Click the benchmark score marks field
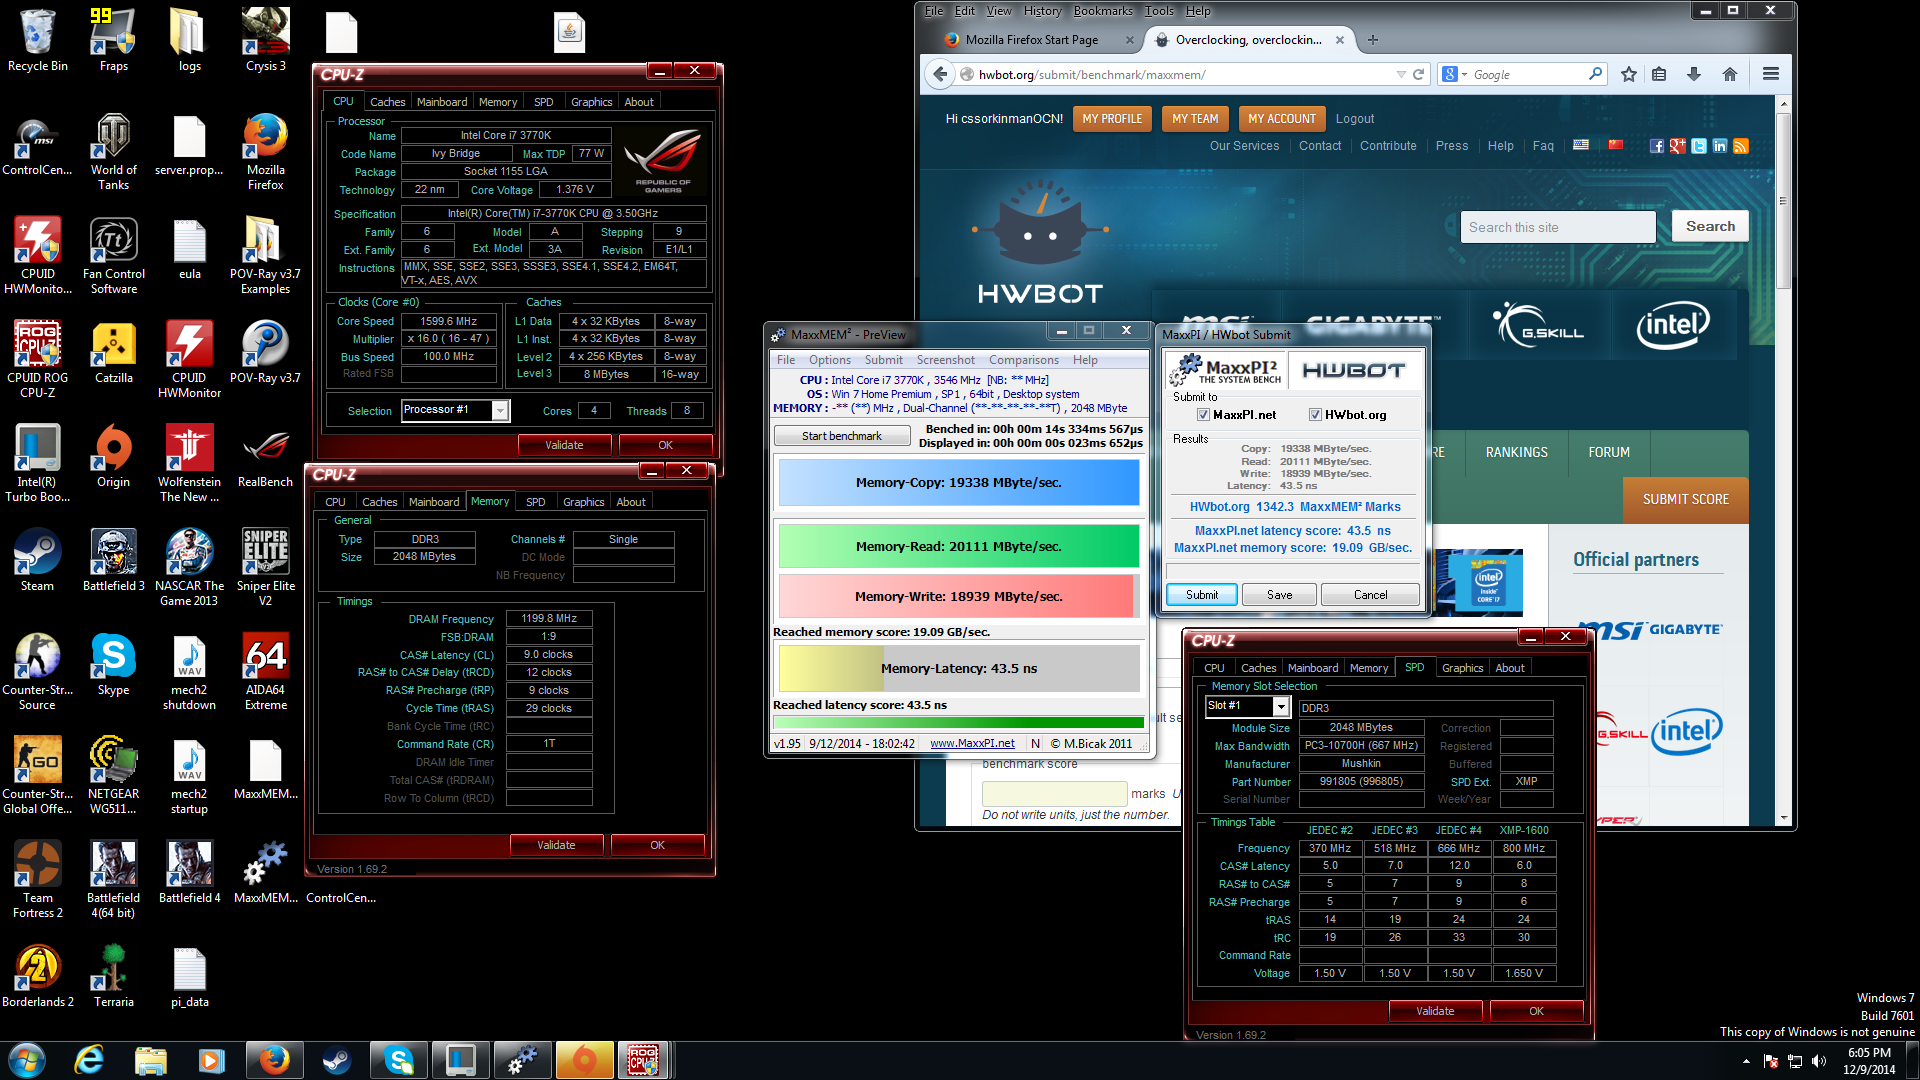1920x1080 pixels. (x=1054, y=793)
